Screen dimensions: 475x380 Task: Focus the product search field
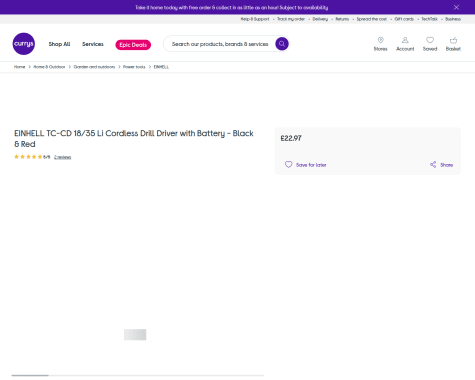(x=220, y=44)
